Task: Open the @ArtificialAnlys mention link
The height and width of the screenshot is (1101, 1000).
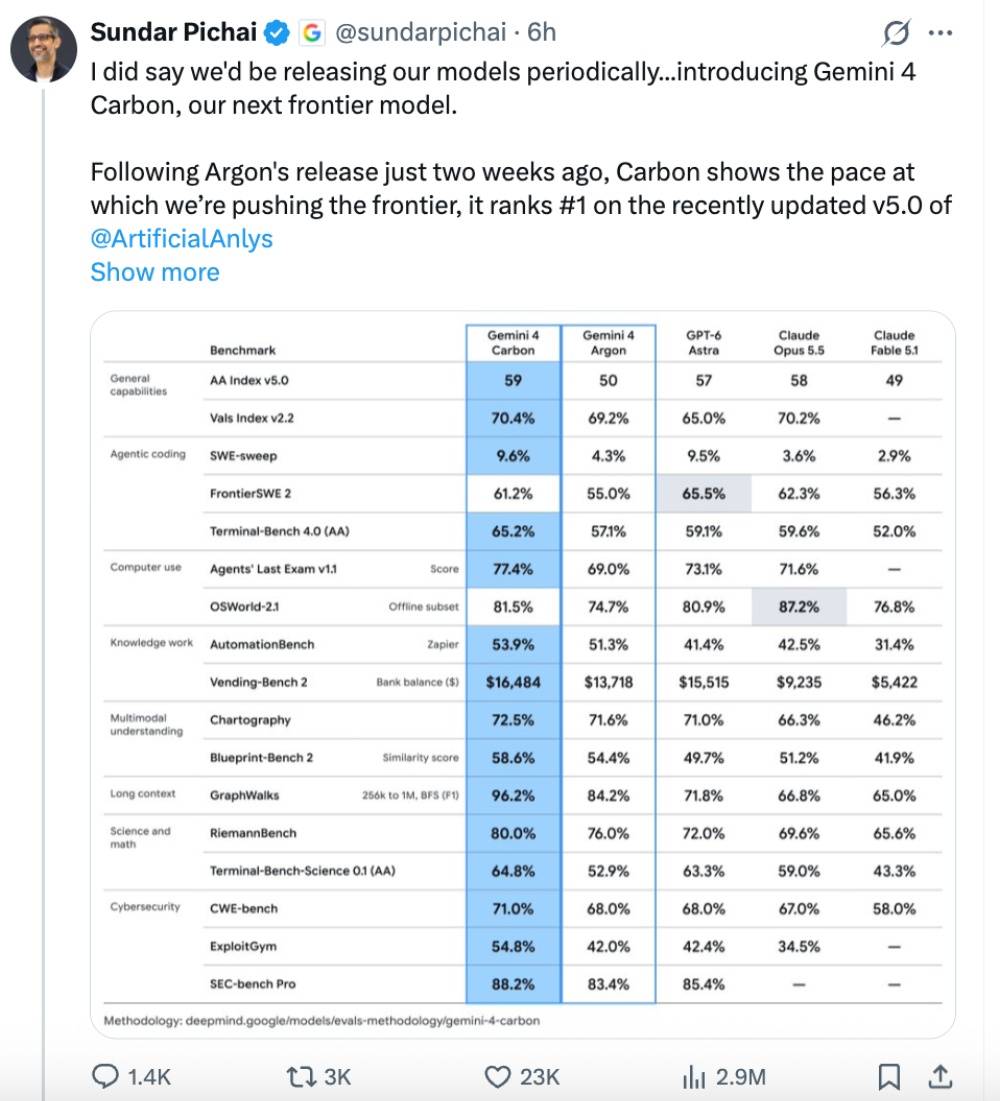Action: [x=181, y=238]
